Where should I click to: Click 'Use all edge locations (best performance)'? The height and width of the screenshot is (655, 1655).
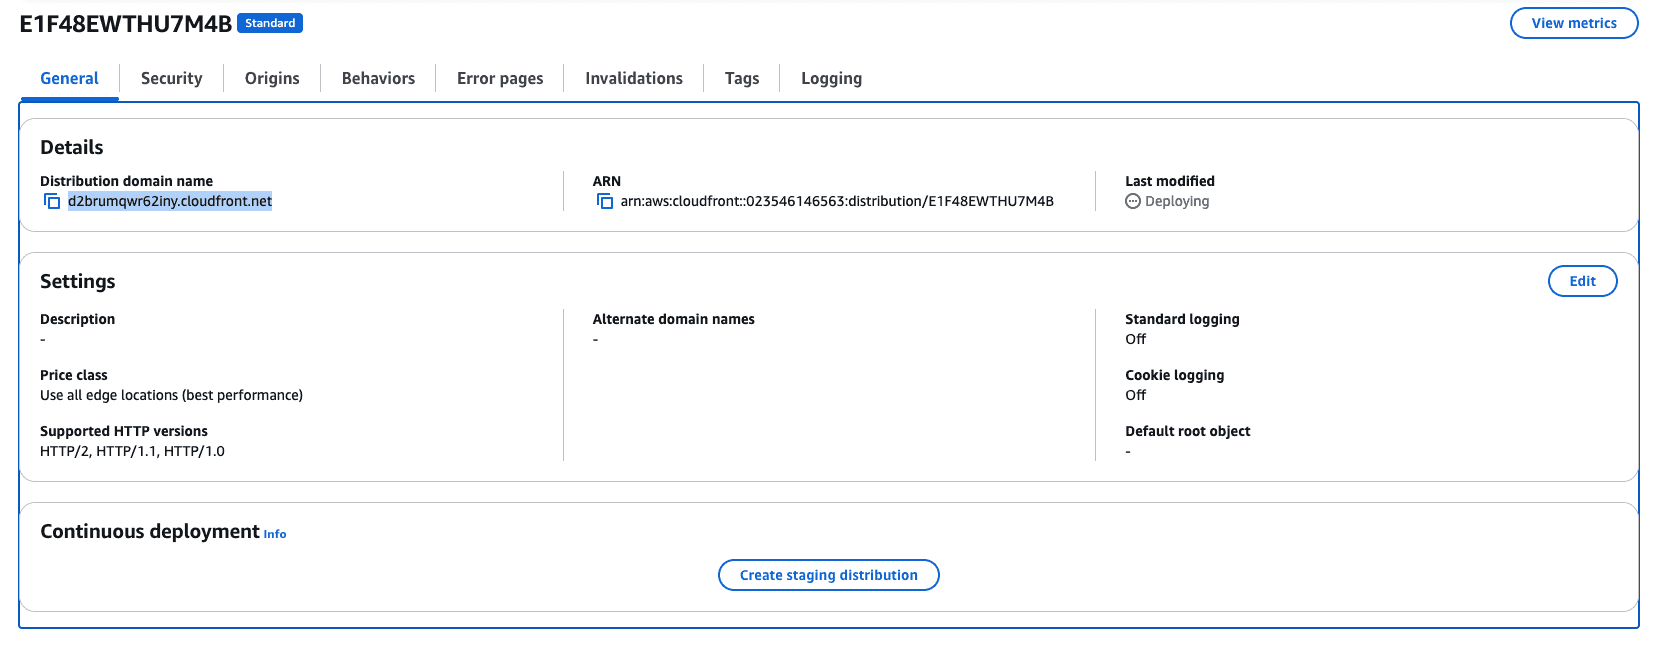171,395
